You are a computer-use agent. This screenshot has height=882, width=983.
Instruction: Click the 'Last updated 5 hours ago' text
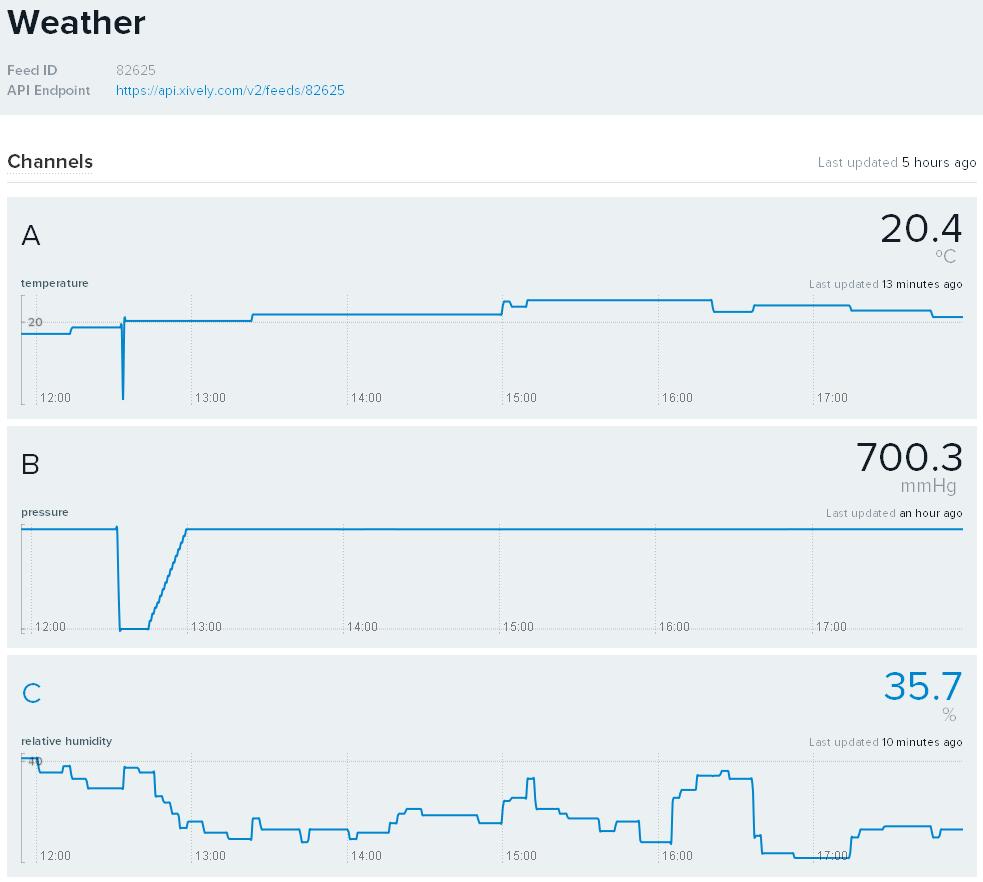pos(896,162)
